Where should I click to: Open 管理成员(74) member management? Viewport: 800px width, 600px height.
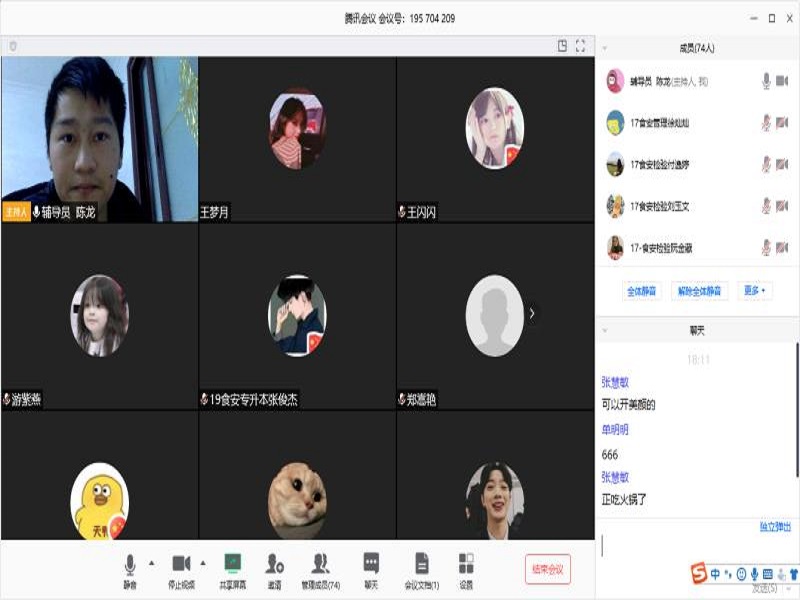click(x=320, y=564)
